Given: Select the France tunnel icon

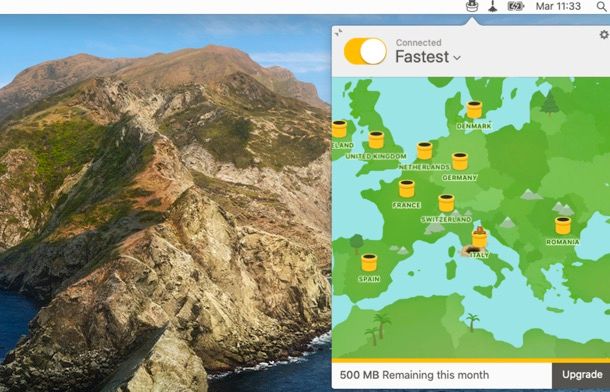Looking at the screenshot, I should click(x=407, y=189).
